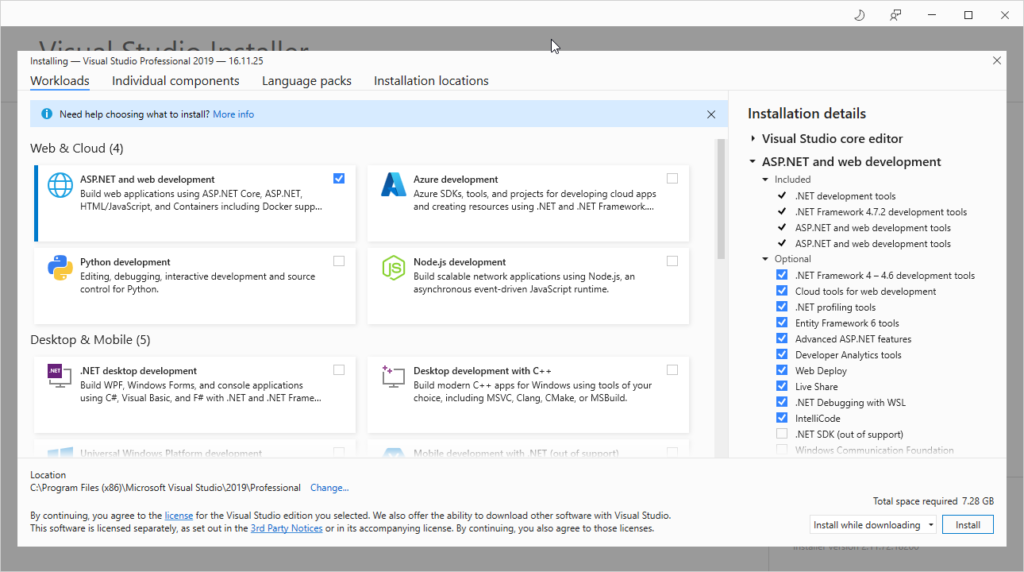This screenshot has height=572, width=1024.
Task: Collapse the ASP.NET and web development details
Action: coord(753,162)
